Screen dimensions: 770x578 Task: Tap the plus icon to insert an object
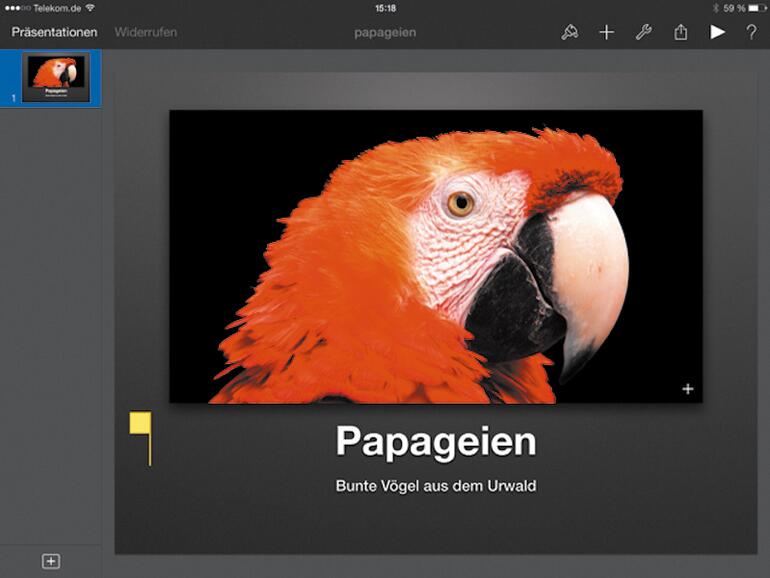tap(606, 32)
